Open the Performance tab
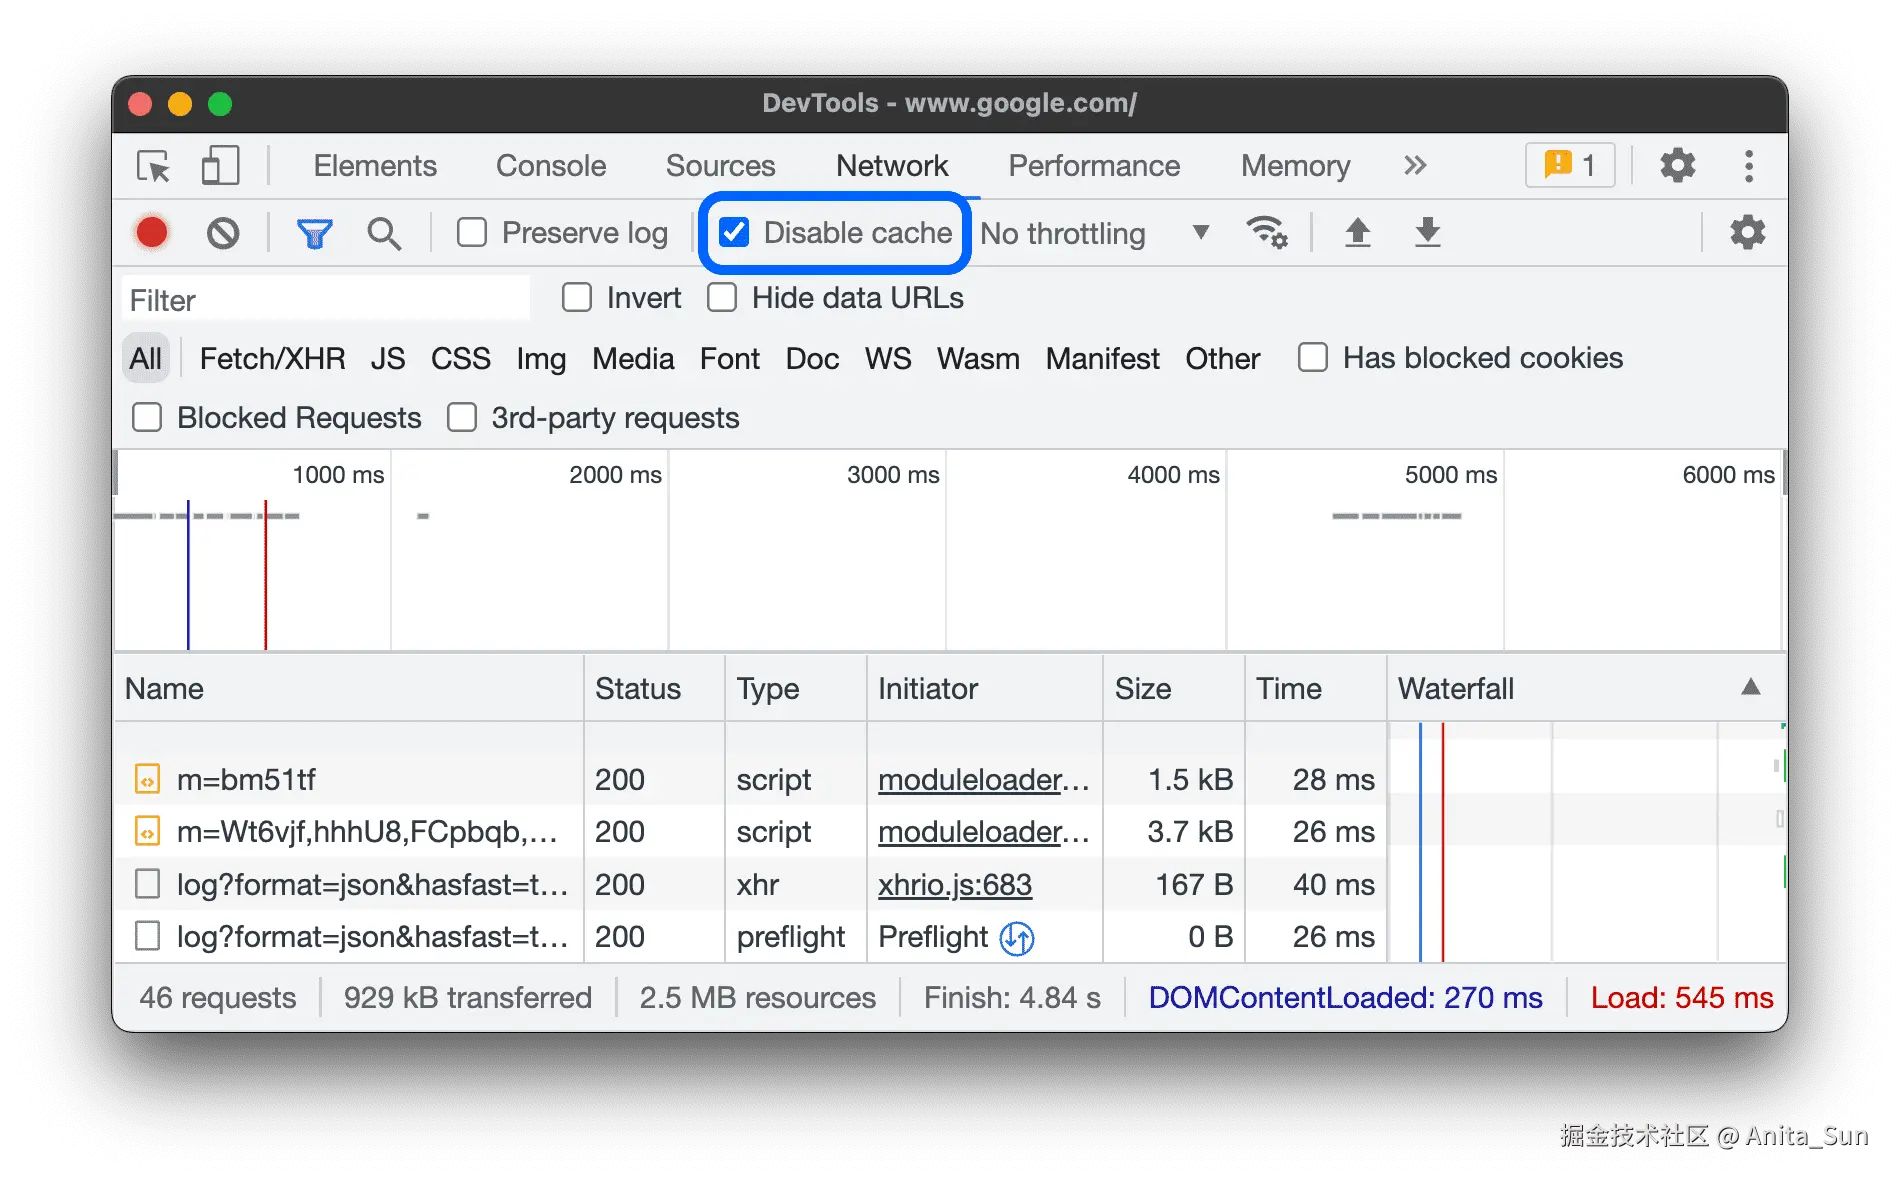 (1094, 166)
